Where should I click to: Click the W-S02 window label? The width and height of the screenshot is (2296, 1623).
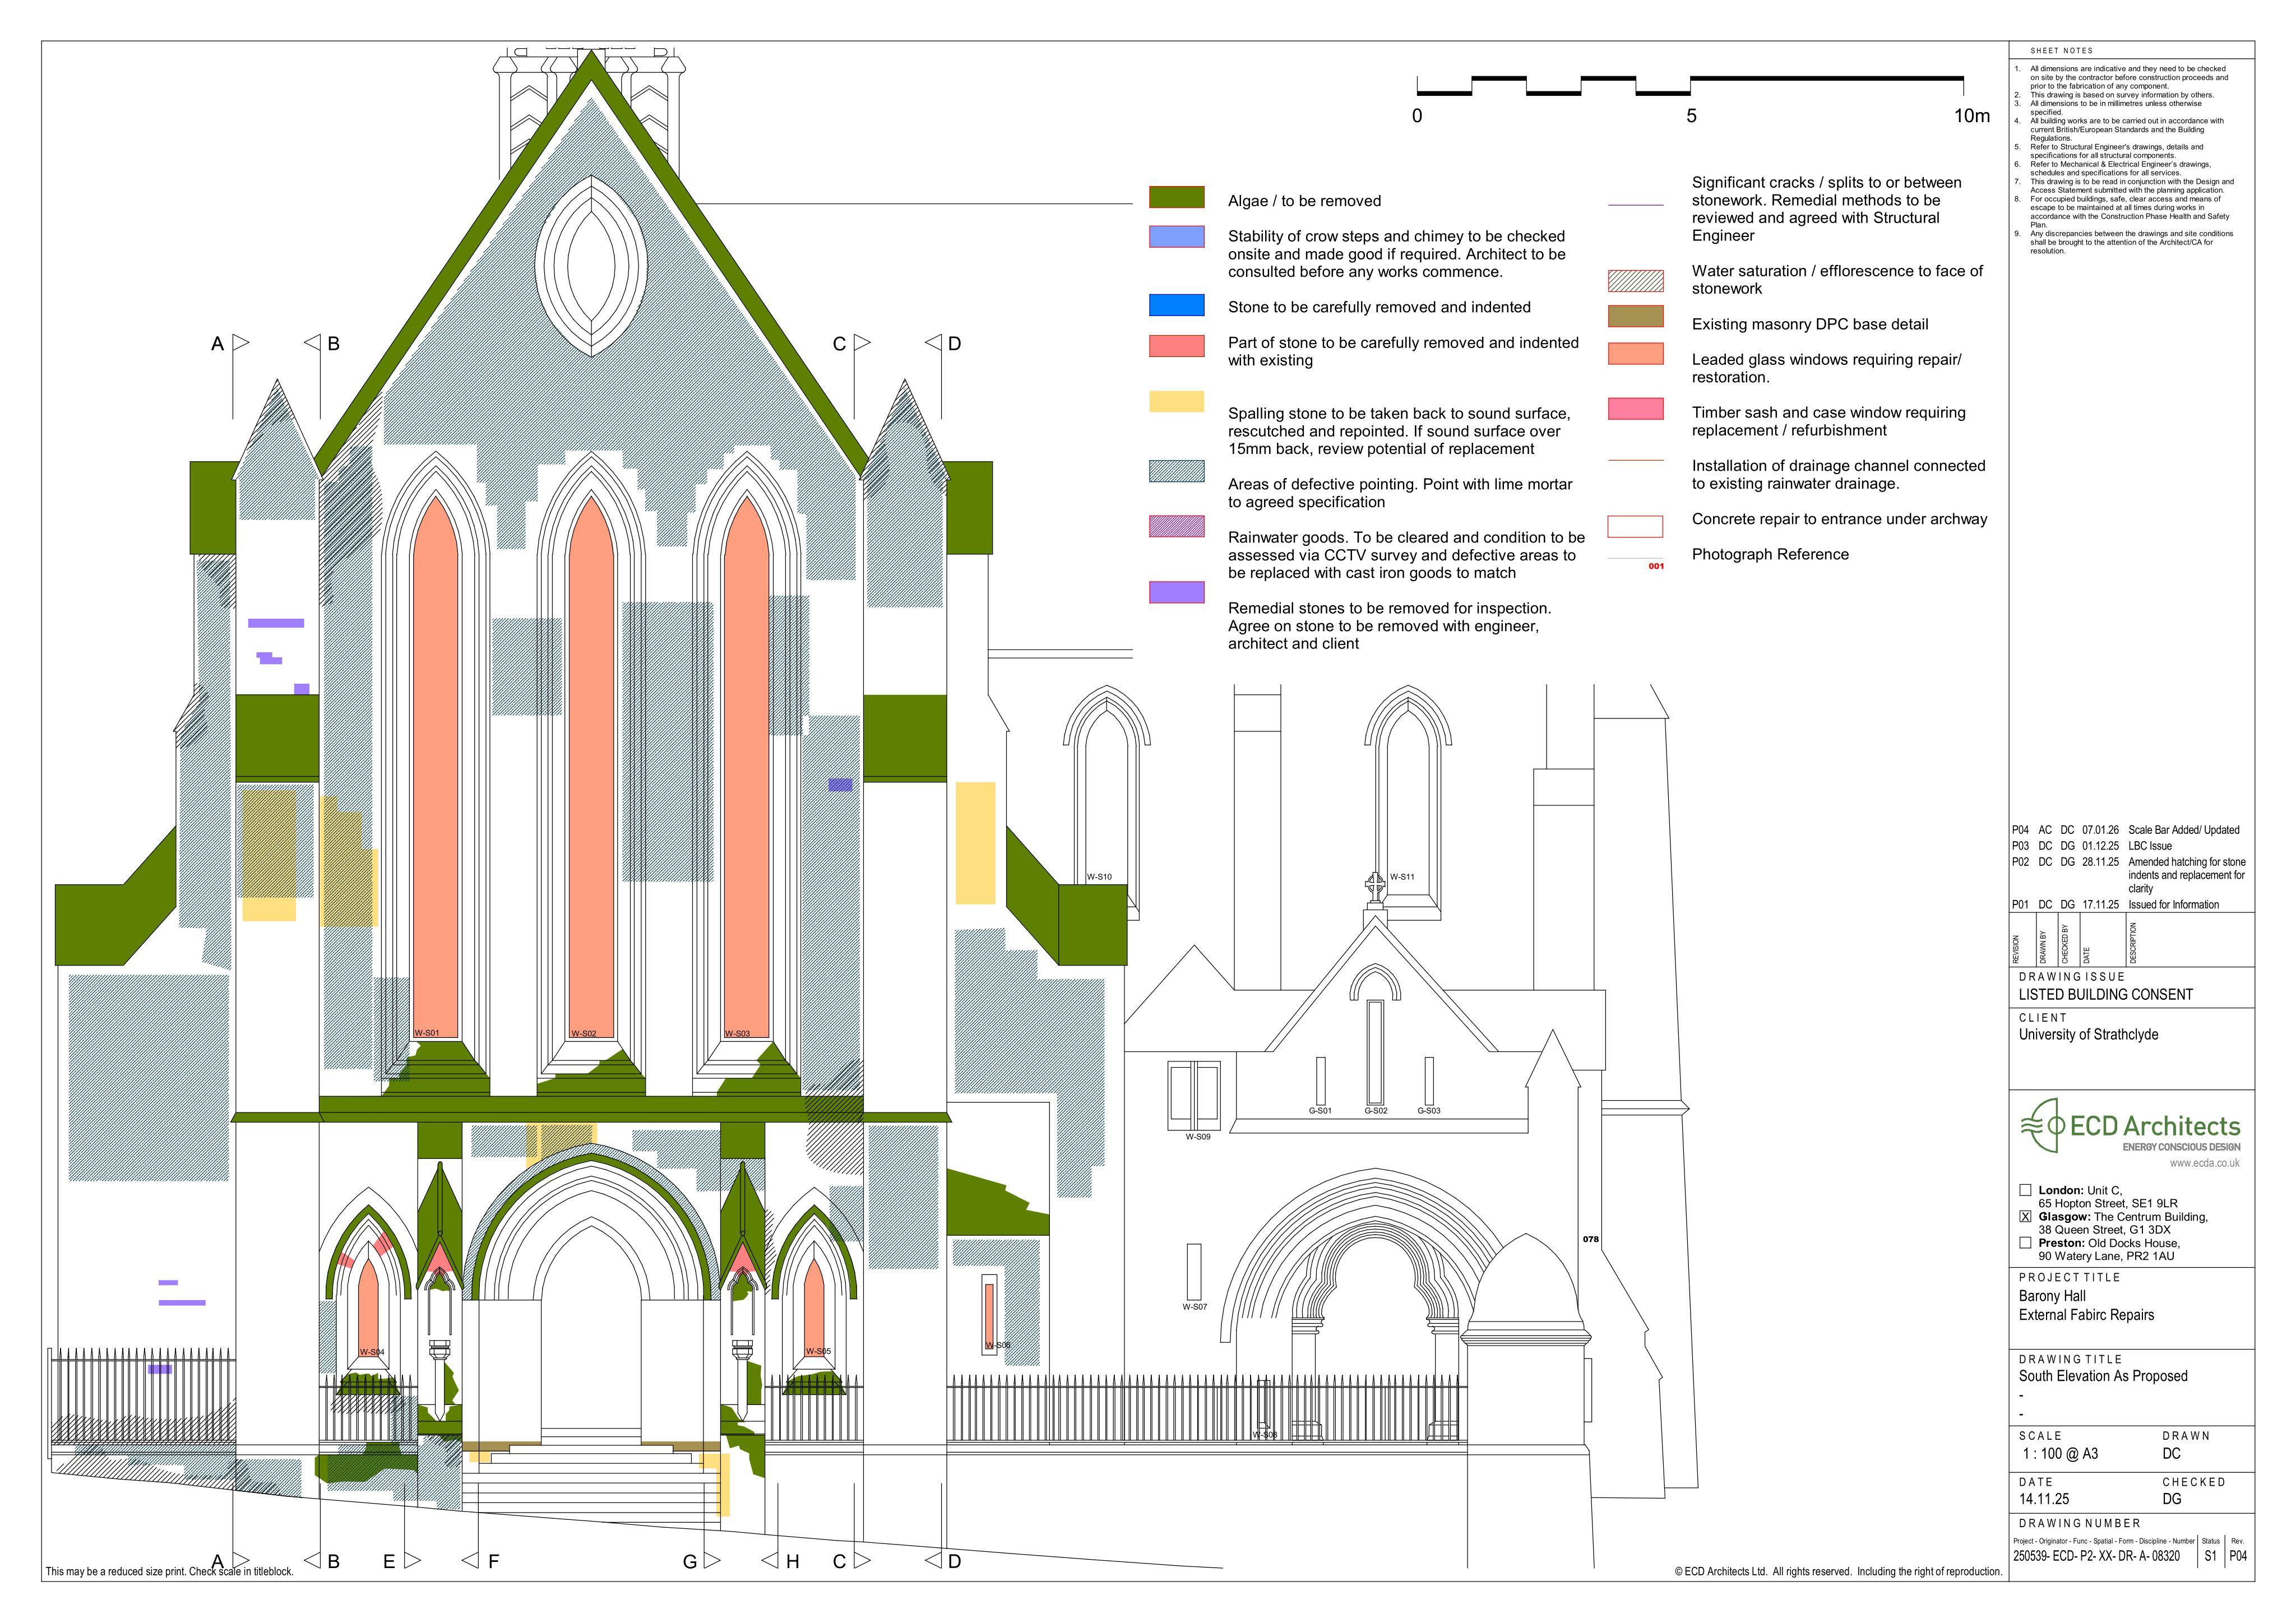pos(584,1033)
